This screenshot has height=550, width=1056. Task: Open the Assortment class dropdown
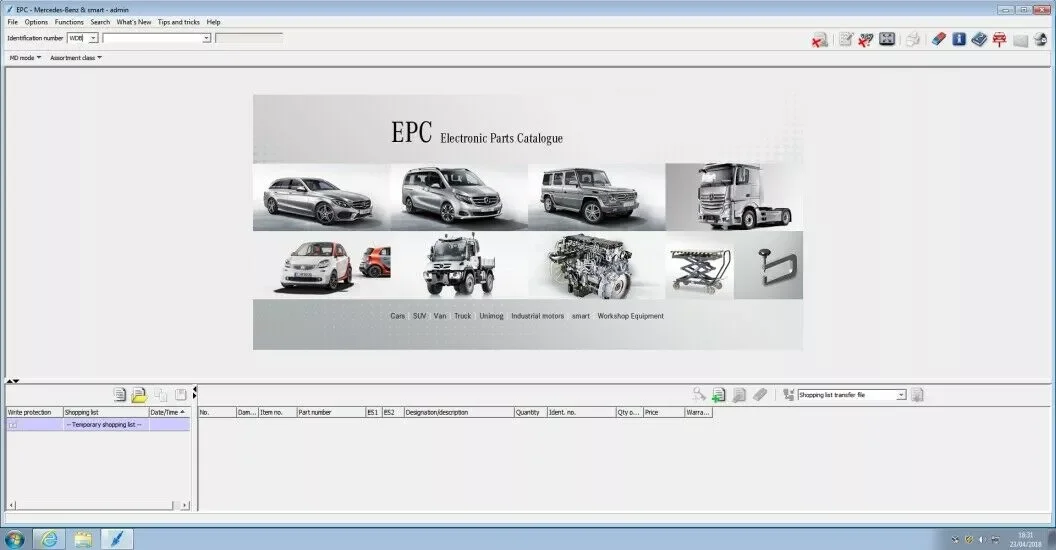(x=75, y=58)
